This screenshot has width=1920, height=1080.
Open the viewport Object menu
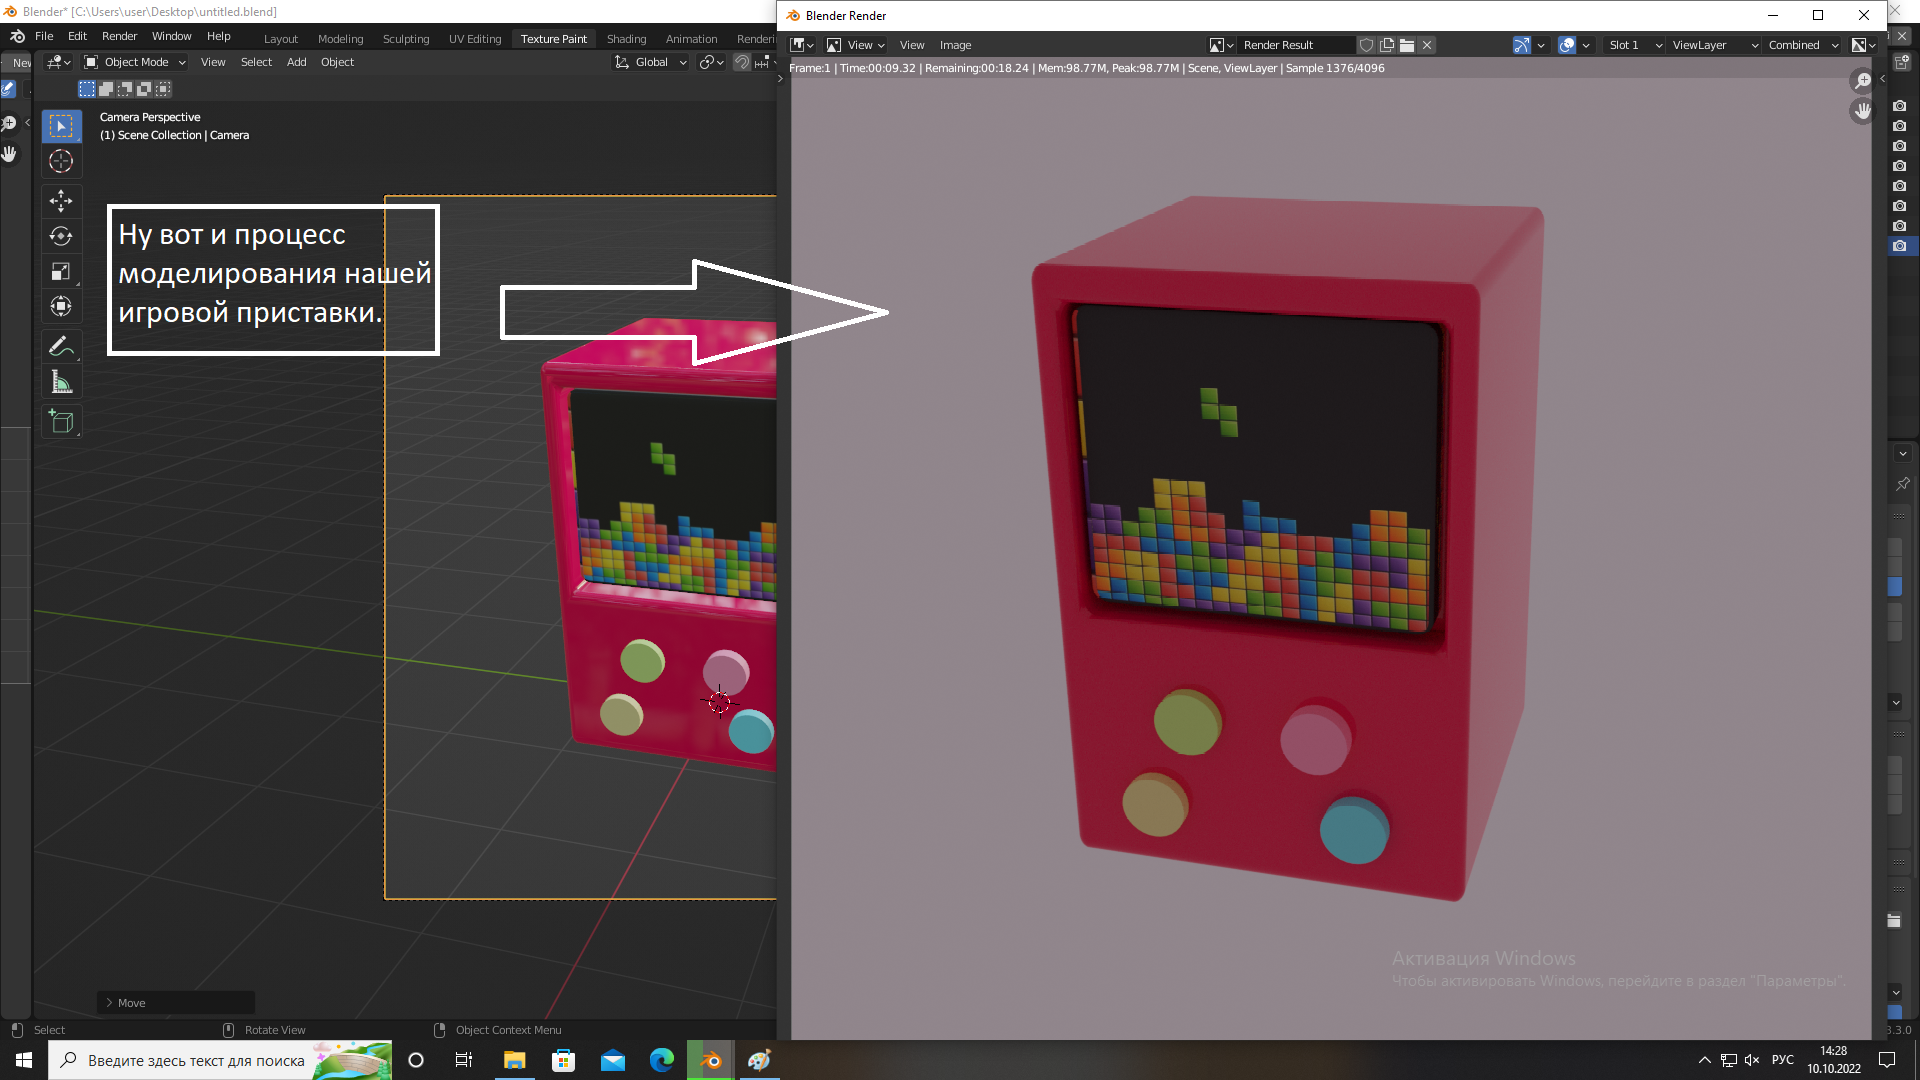[x=337, y=62]
